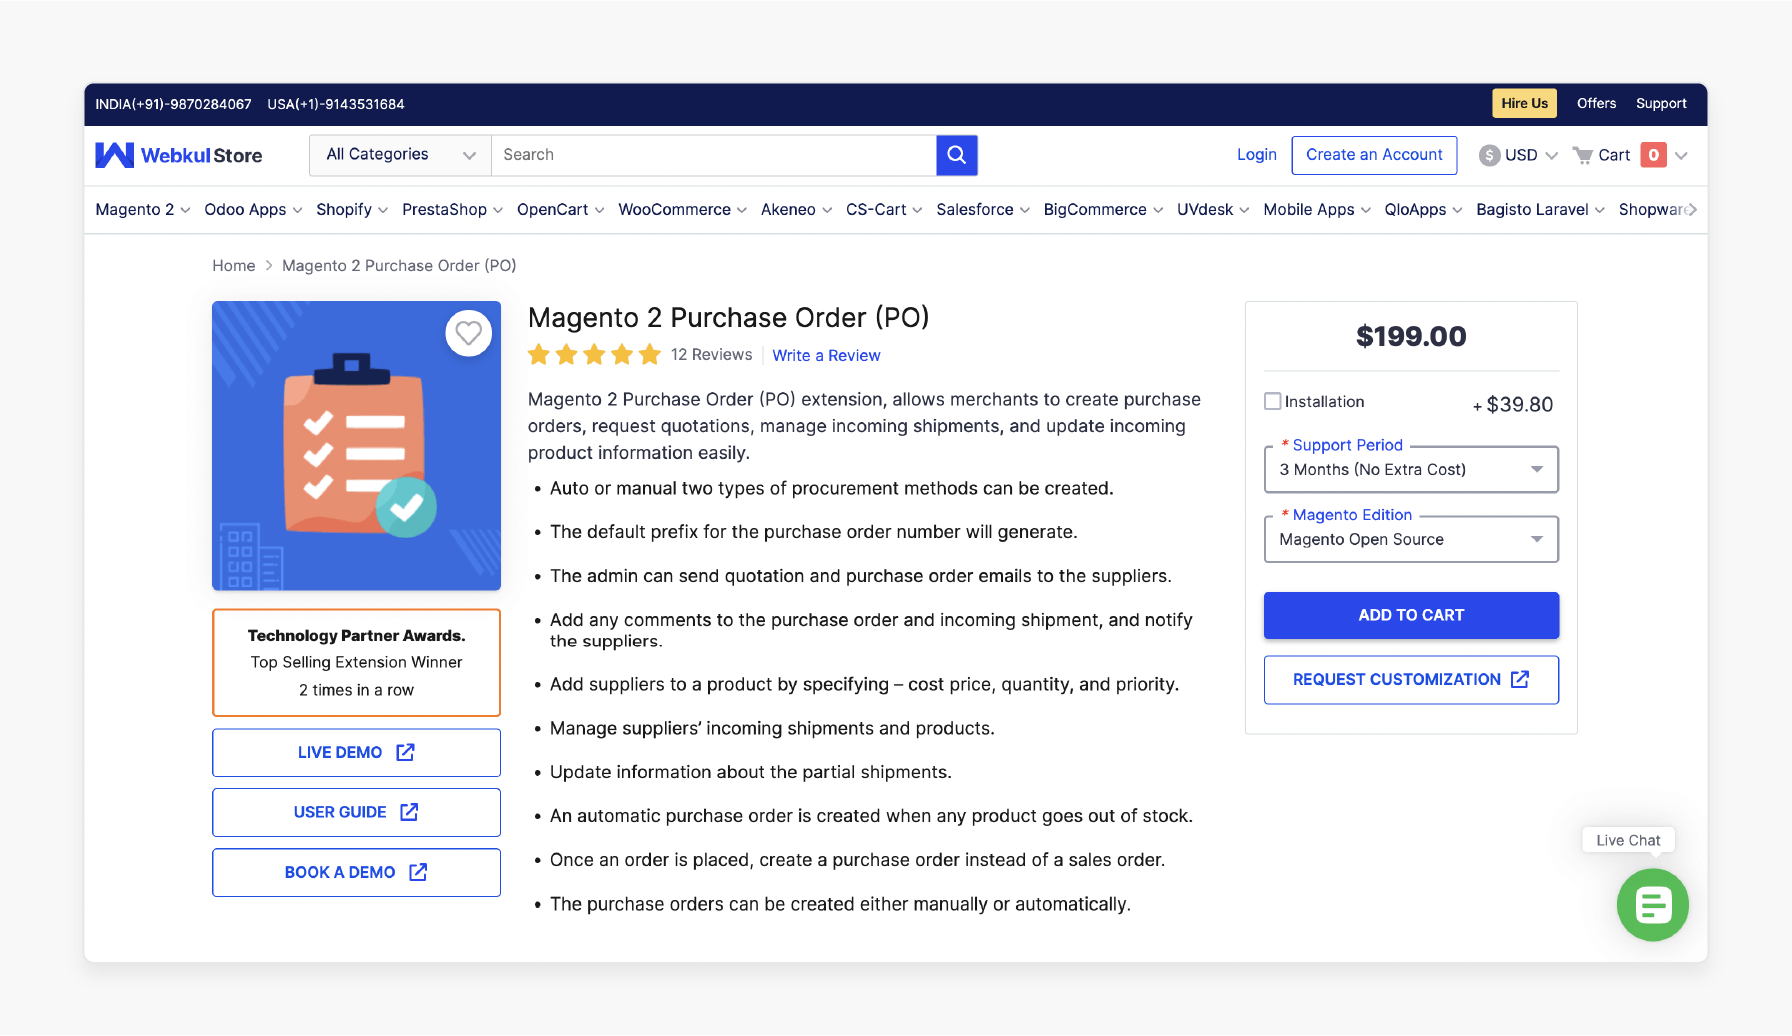Expand the WooCommerce menu
Image resolution: width=1792 pixels, height=1036 pixels.
coord(683,209)
